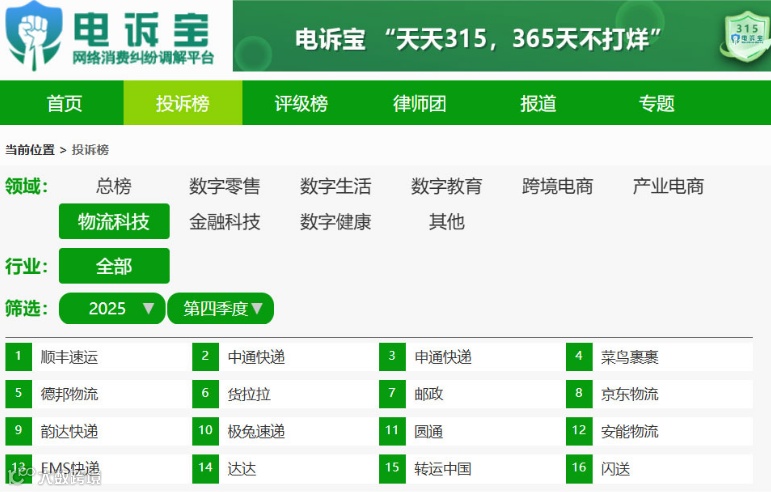771x492 pixels.
Task: Open the 律师团 tab
Action: coord(419,103)
